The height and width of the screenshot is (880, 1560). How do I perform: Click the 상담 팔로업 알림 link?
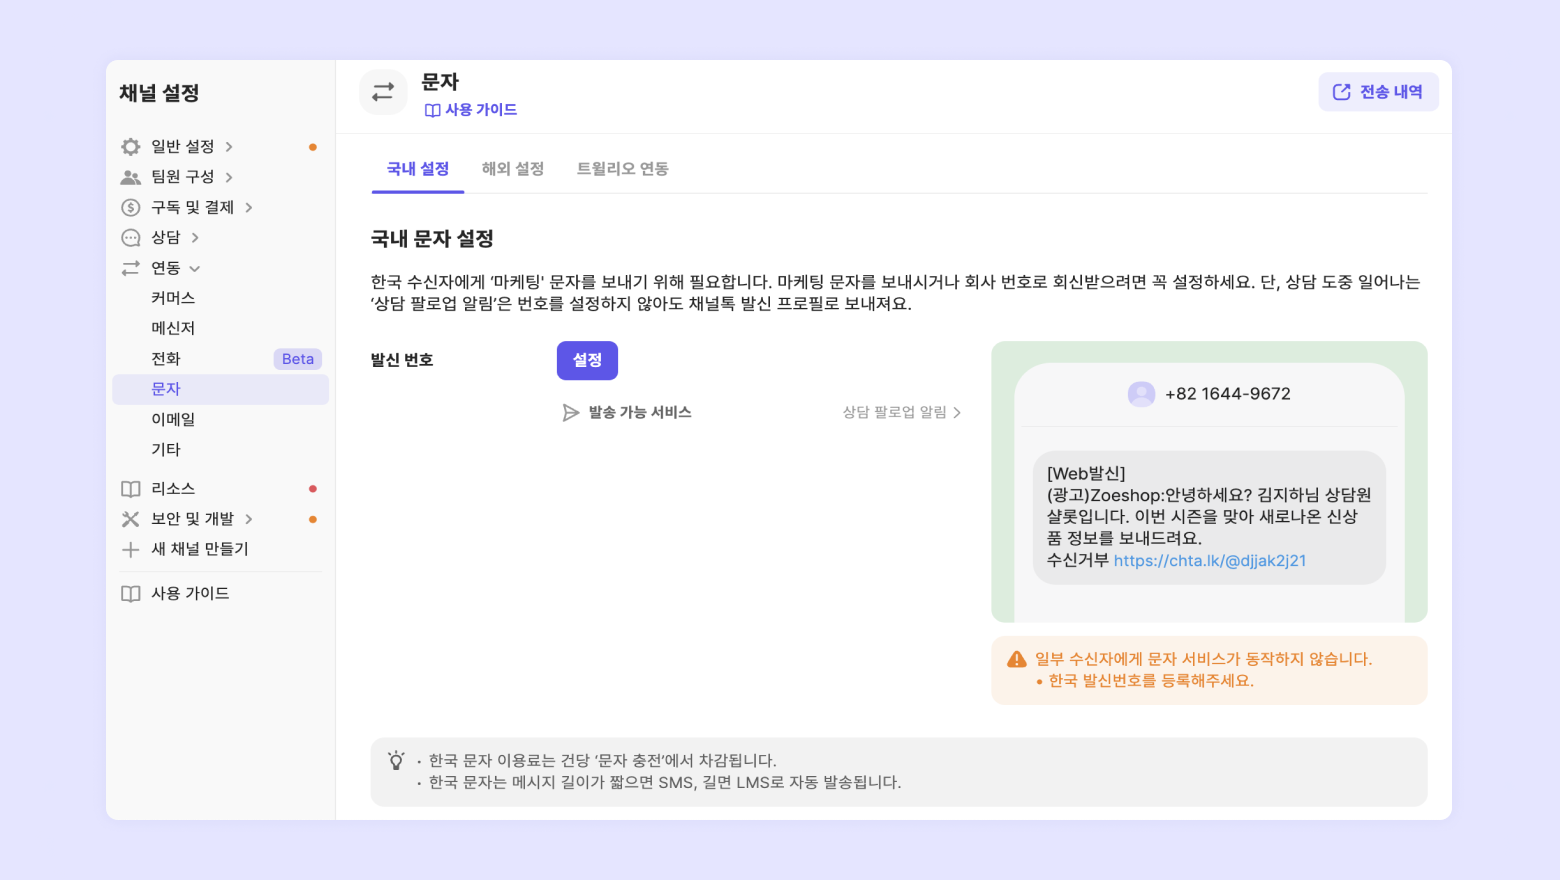point(901,412)
